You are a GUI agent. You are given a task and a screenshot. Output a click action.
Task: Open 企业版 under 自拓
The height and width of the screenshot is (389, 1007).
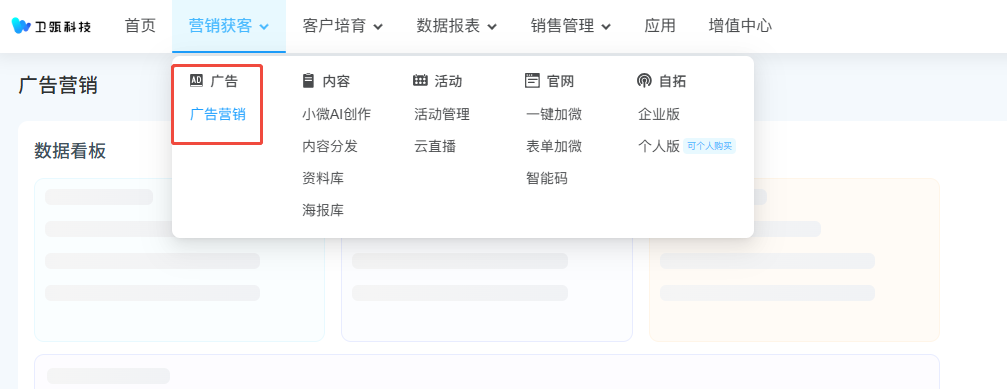click(659, 114)
